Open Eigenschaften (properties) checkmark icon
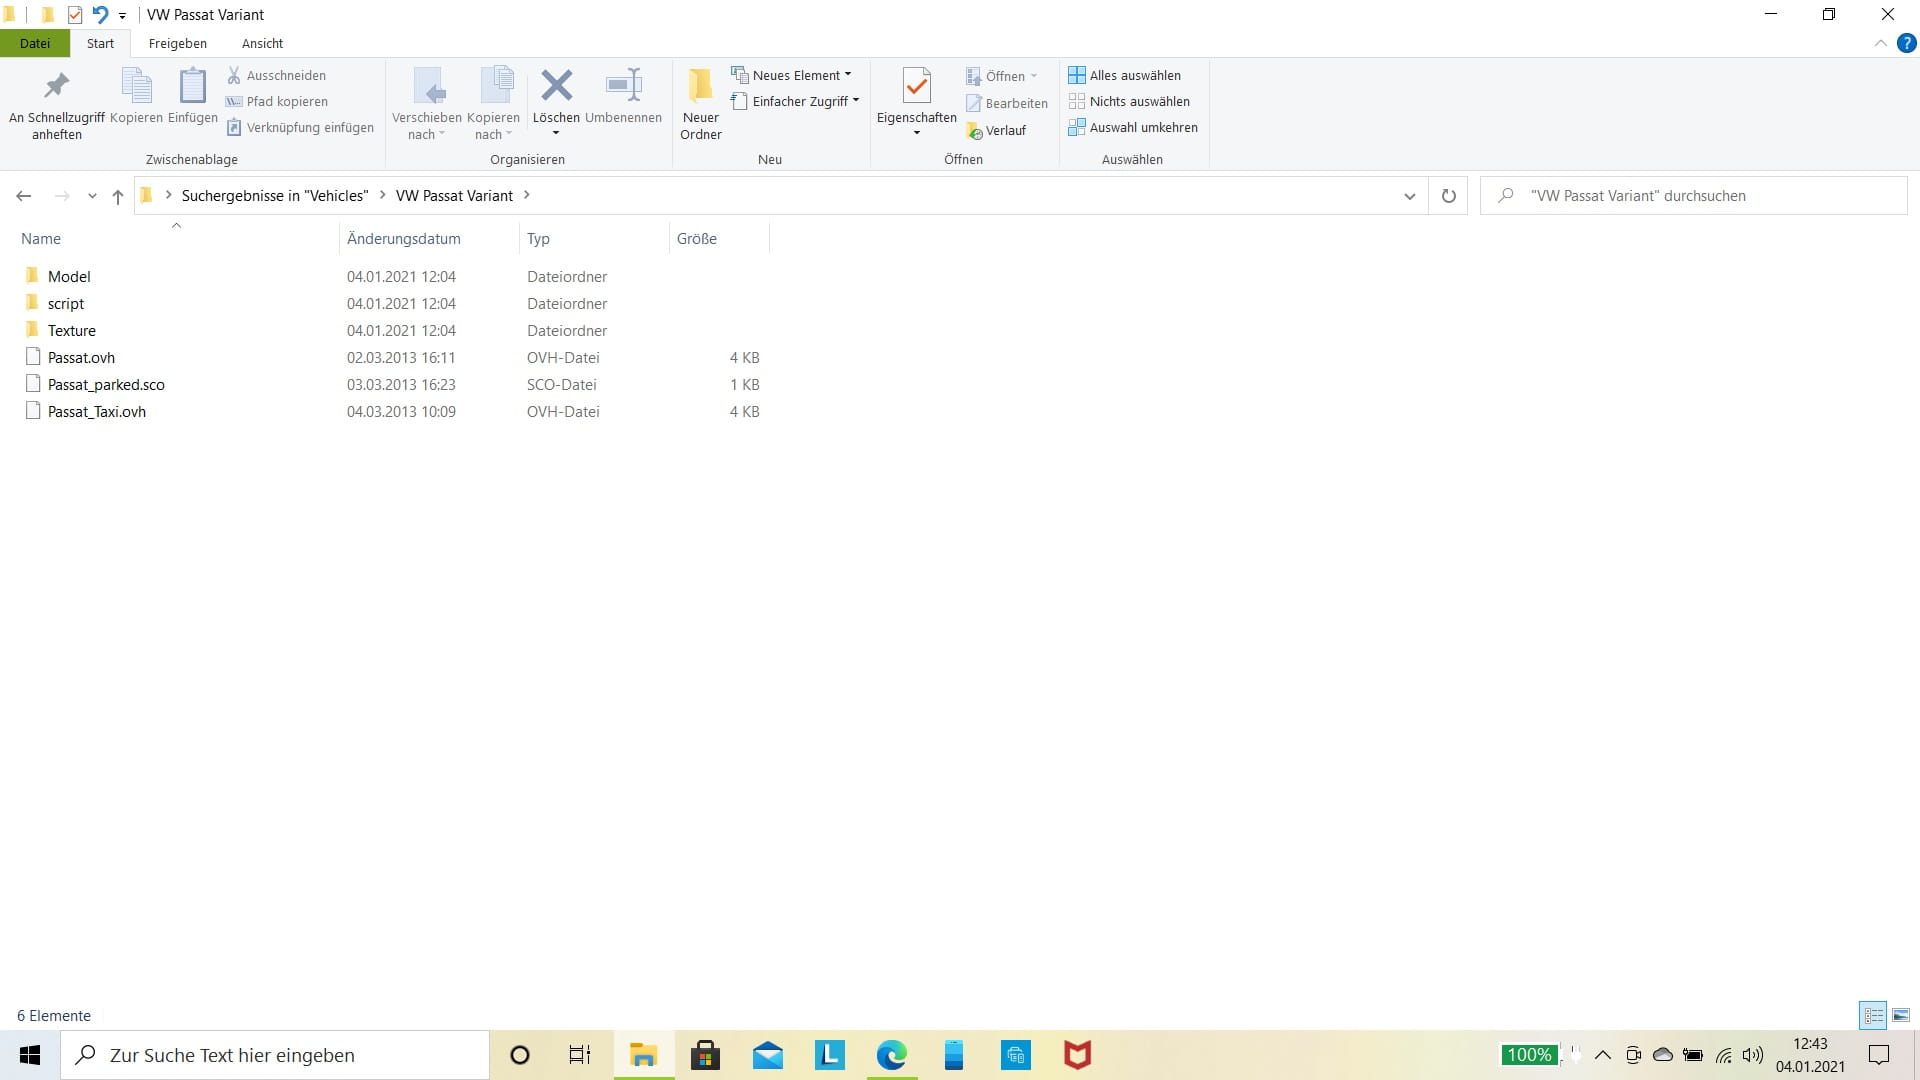Viewport: 1920px width, 1080px height. tap(916, 86)
